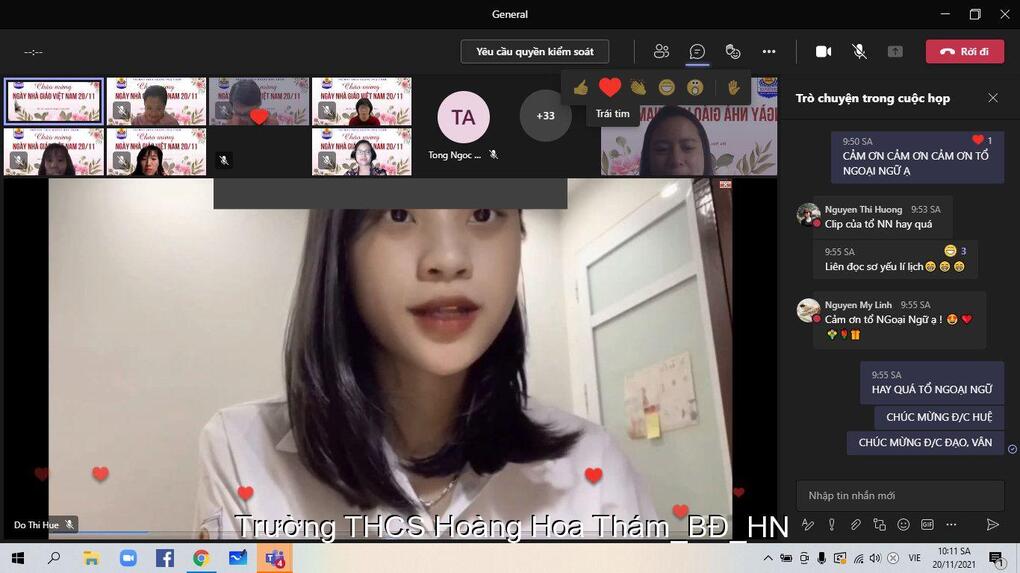The height and width of the screenshot is (573, 1020).
Task: Click the message 'CHÚC MỪNG Đ/C ĐẠO, VÂN'
Action: click(925, 442)
